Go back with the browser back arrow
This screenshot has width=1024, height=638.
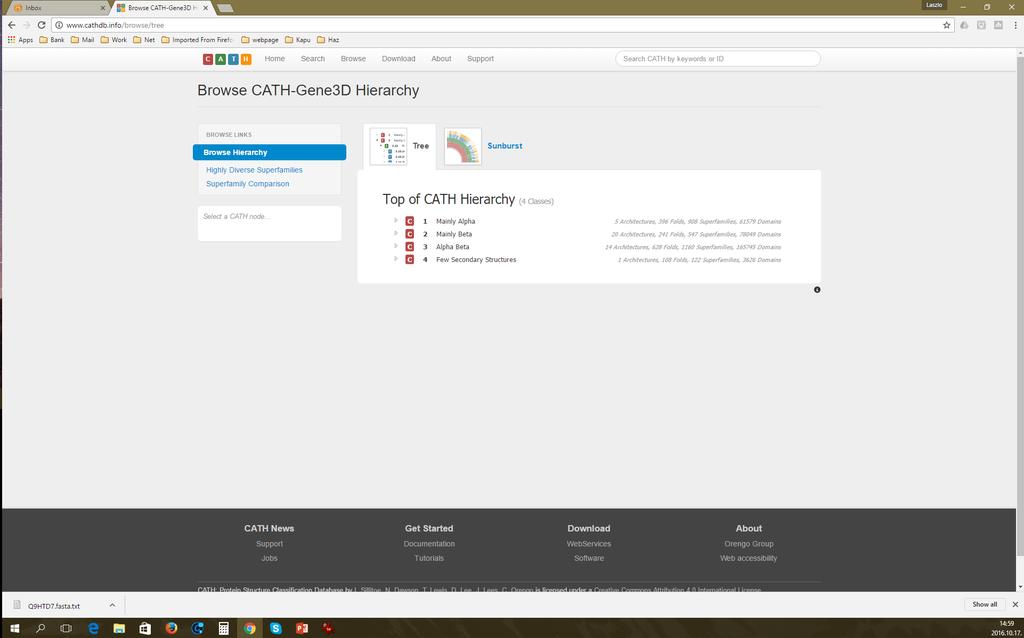[11, 25]
